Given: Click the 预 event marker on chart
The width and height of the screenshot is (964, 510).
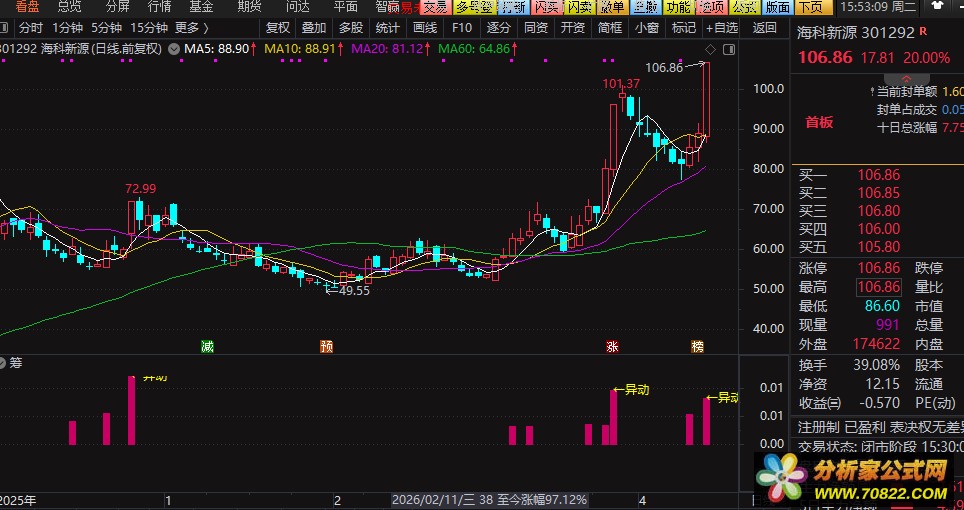Looking at the screenshot, I should (327, 347).
